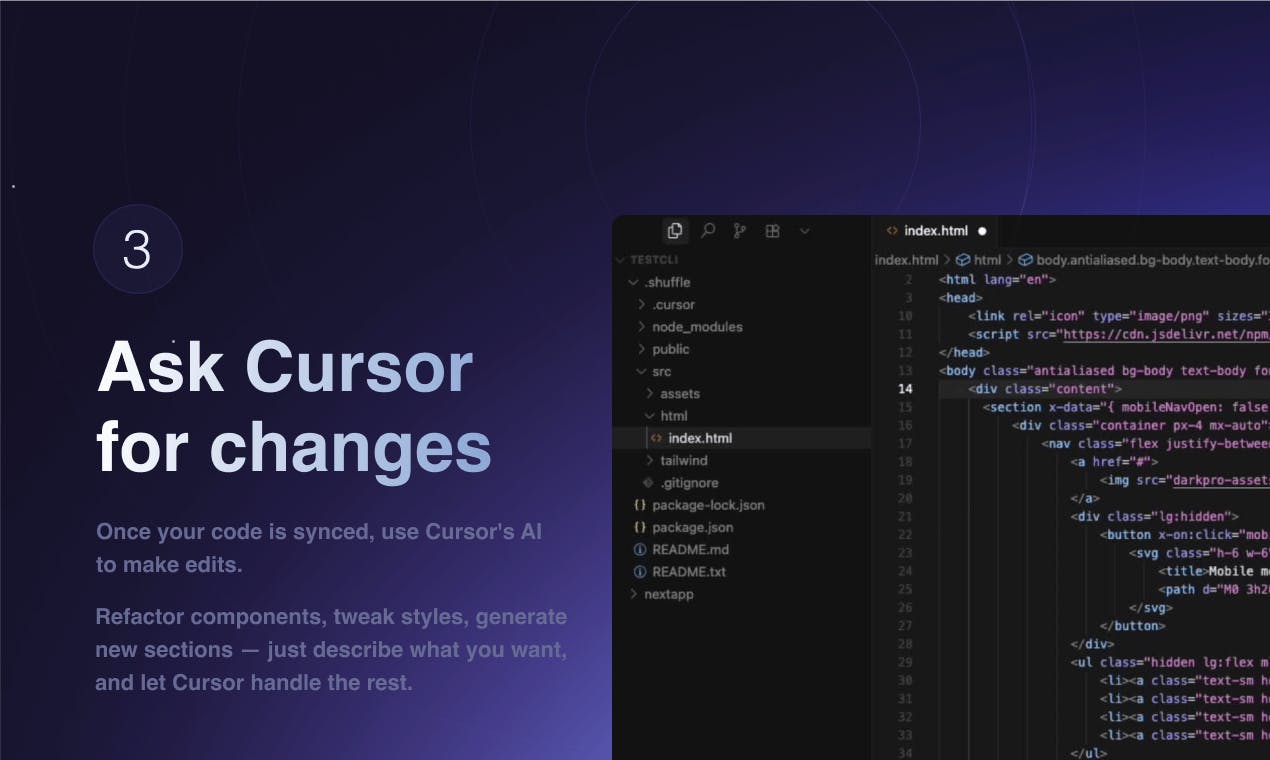Click the <a href="#"> code line
The height and width of the screenshot is (760, 1270).
(x=1114, y=462)
